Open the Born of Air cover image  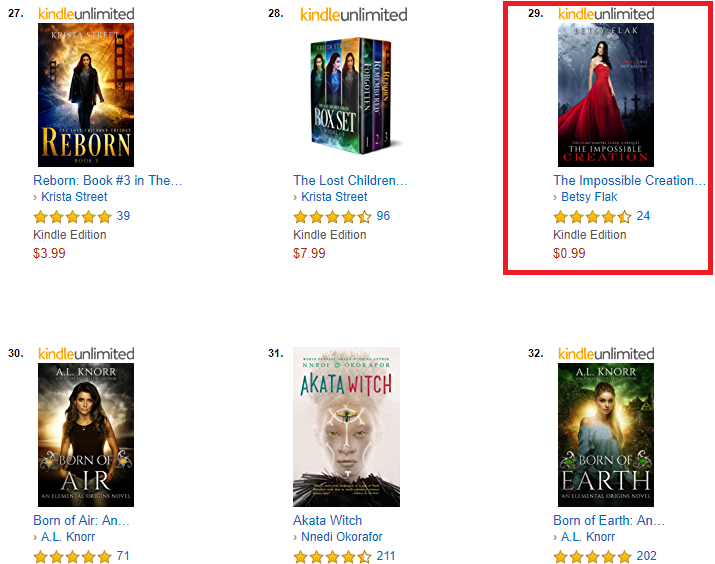86,435
